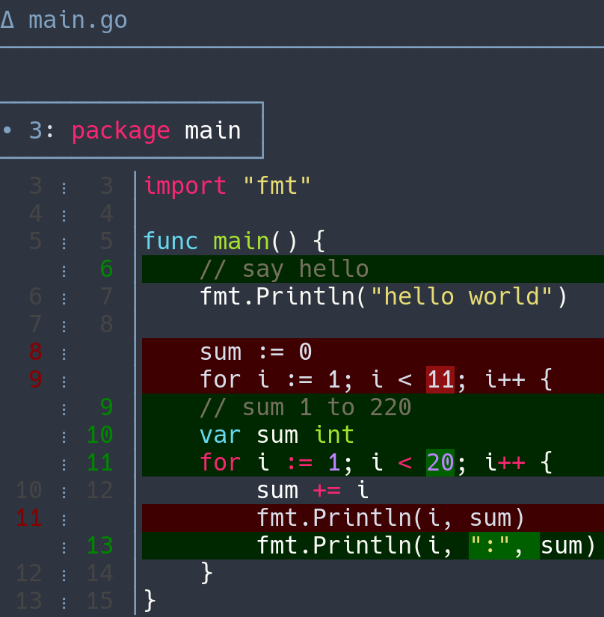Click the "hello world" string literal

click(470, 297)
